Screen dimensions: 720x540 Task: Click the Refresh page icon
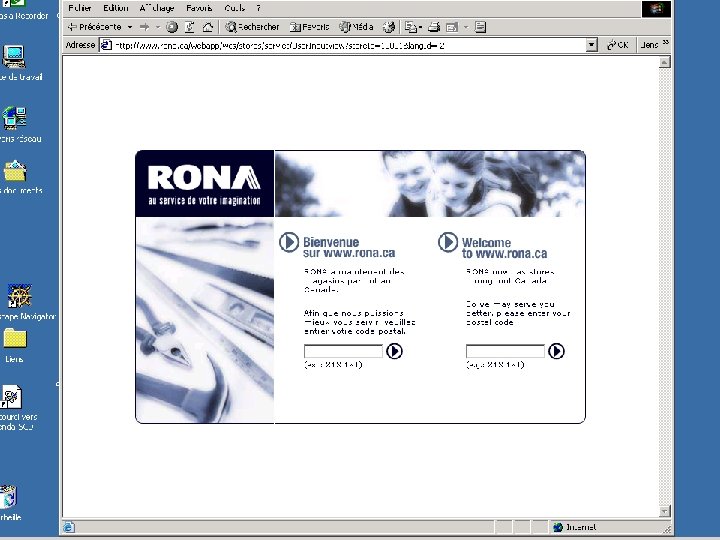coord(190,27)
